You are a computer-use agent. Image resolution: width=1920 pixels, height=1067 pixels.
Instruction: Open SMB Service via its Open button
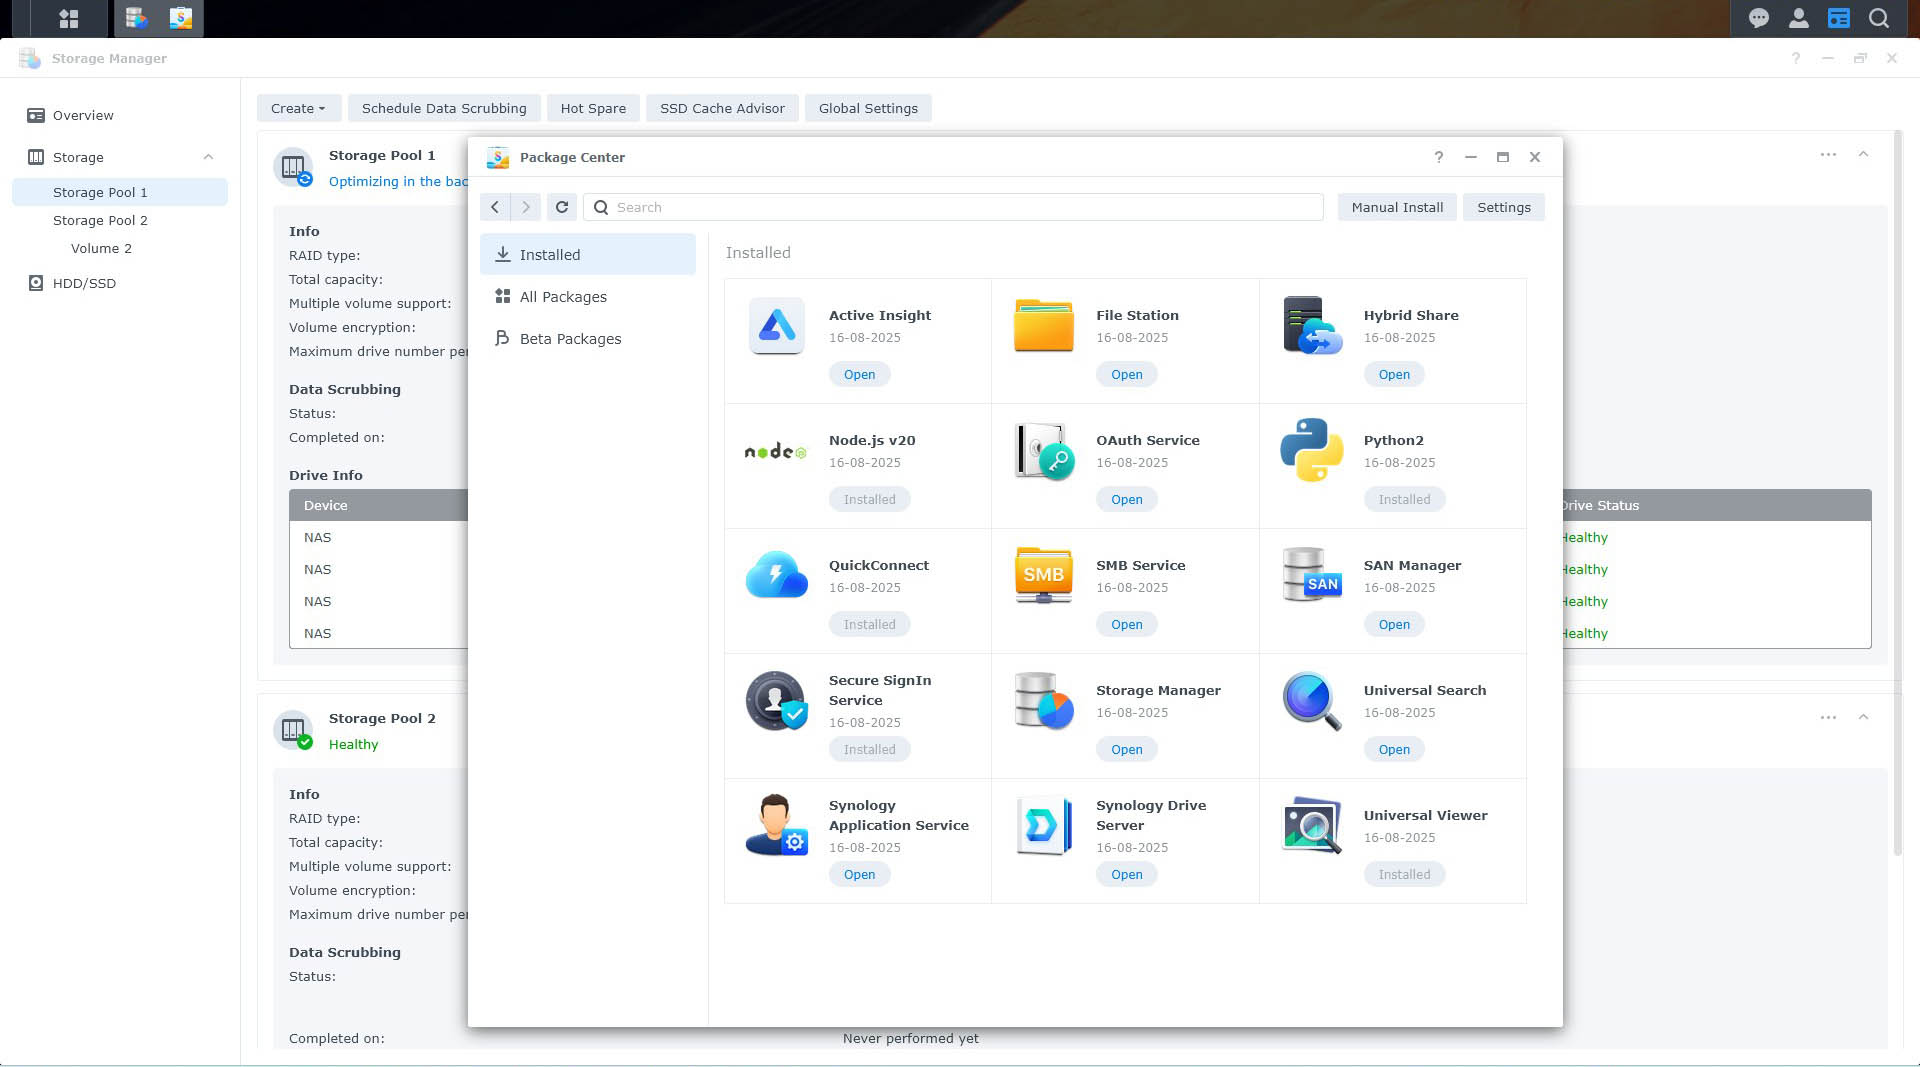[1126, 624]
